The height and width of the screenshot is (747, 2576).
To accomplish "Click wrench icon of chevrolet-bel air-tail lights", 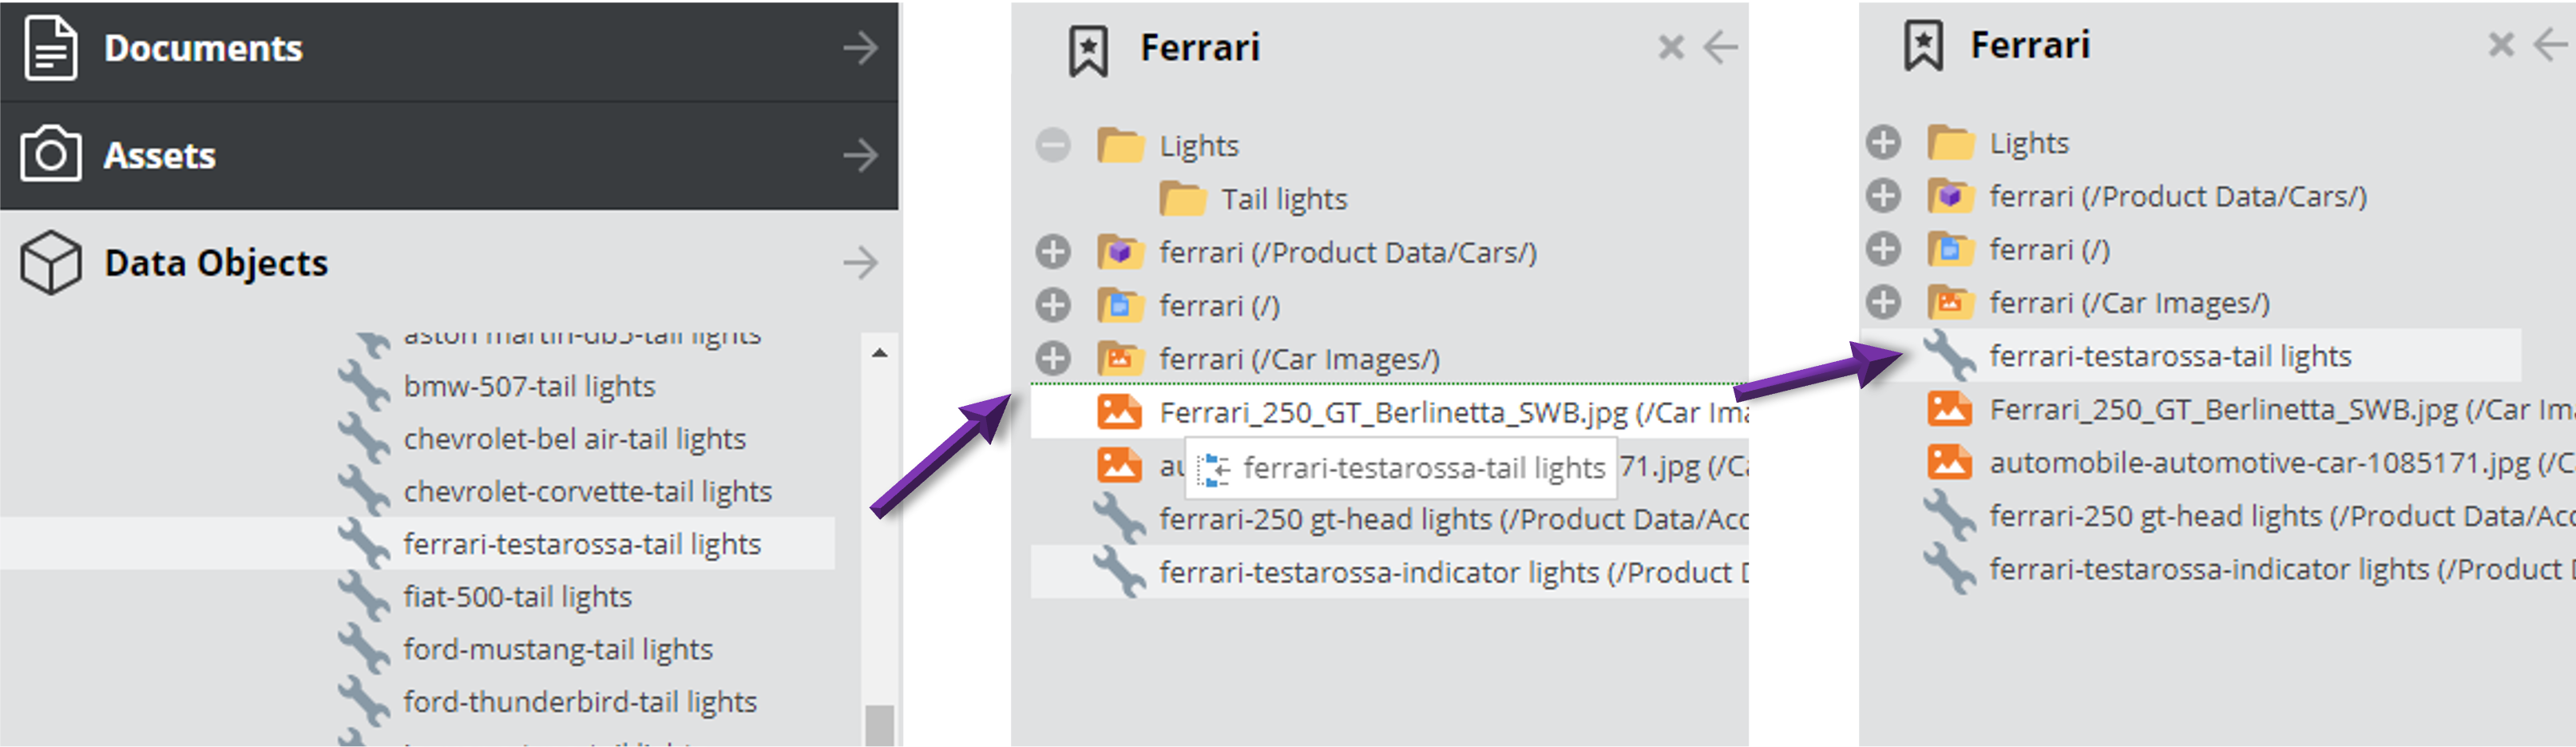I will pos(364,438).
